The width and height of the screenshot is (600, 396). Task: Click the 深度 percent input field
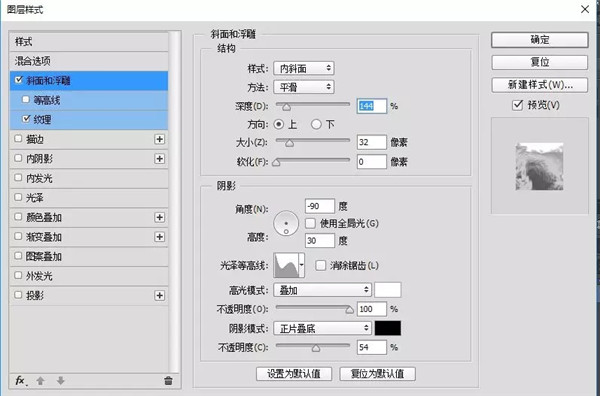click(x=372, y=106)
